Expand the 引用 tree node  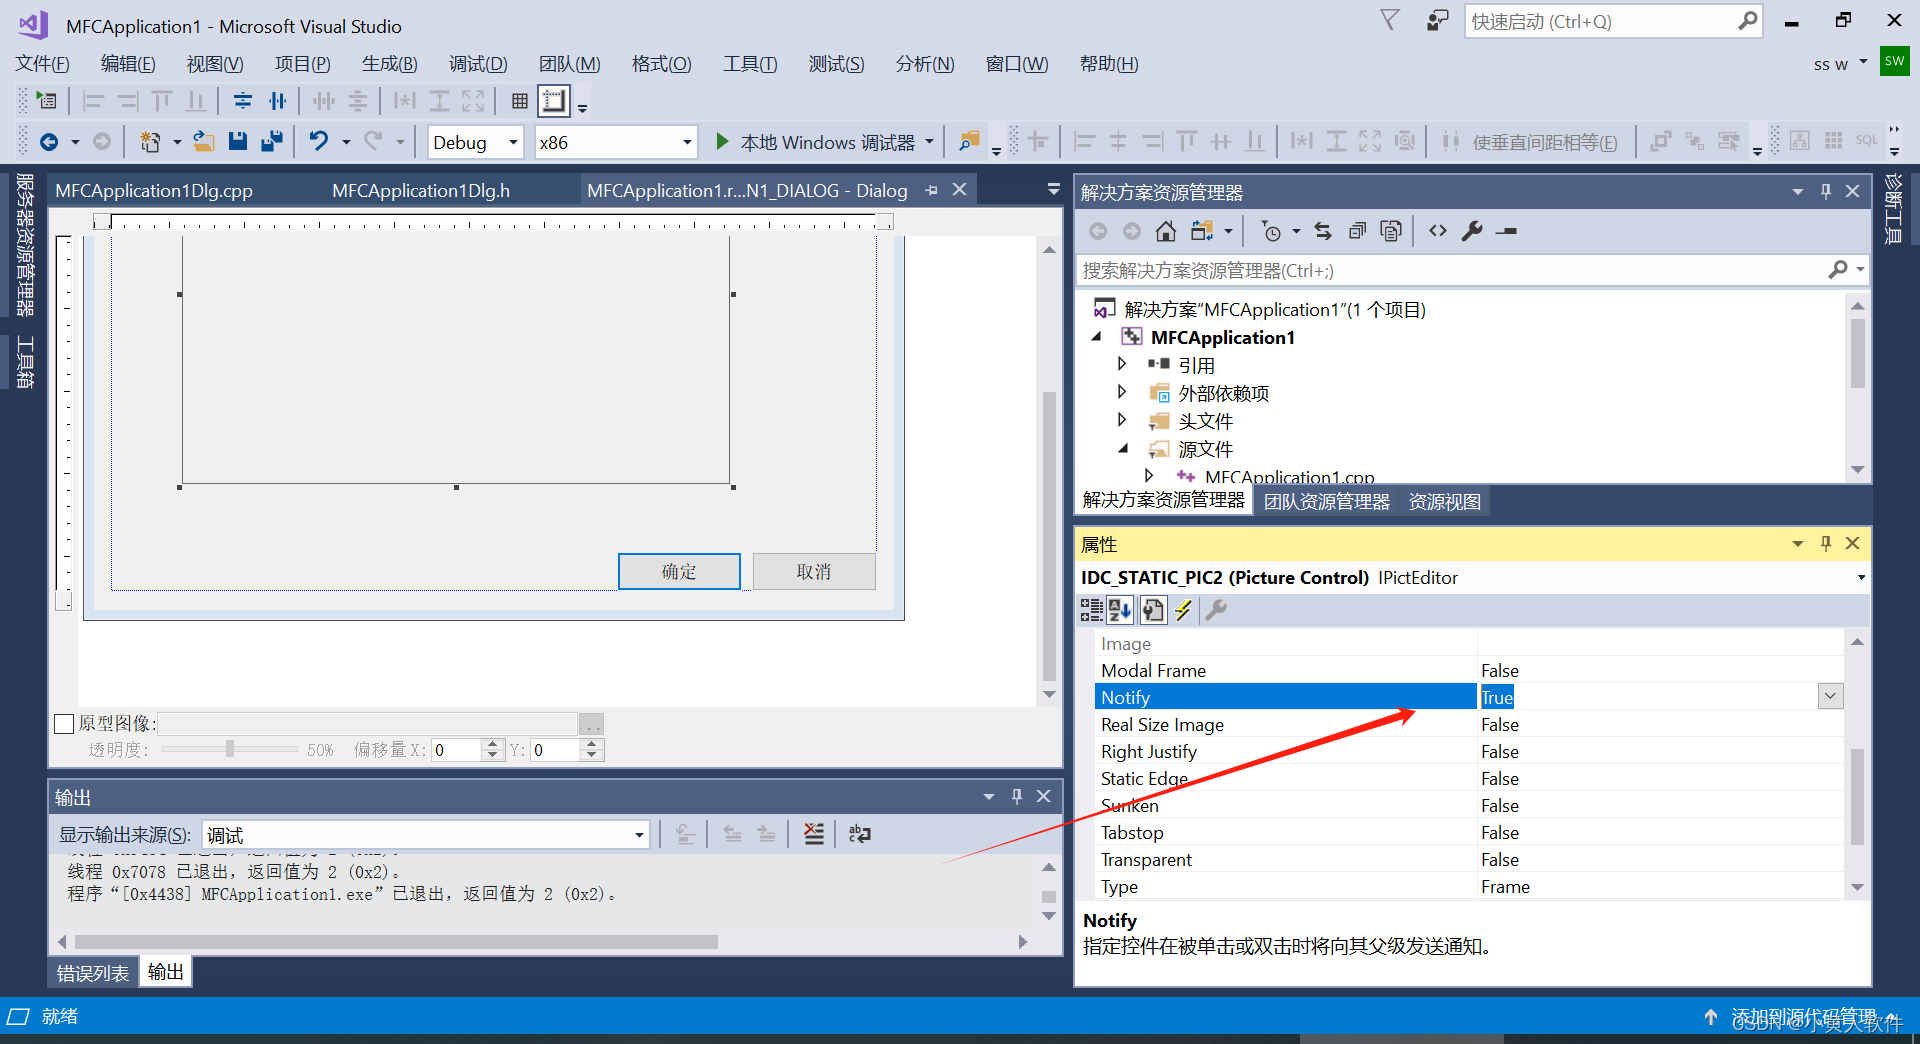point(1122,364)
